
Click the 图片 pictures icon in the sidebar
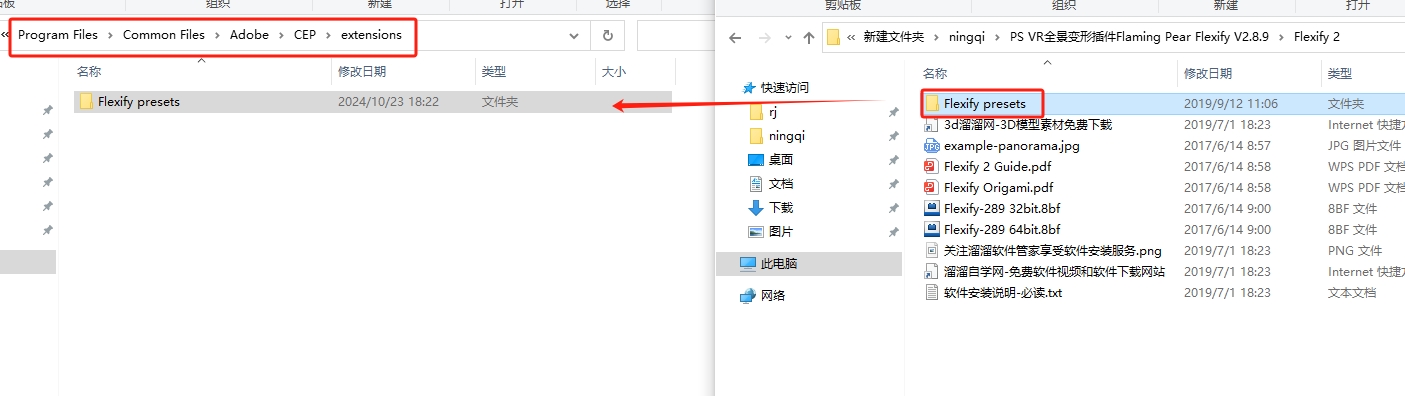756,232
